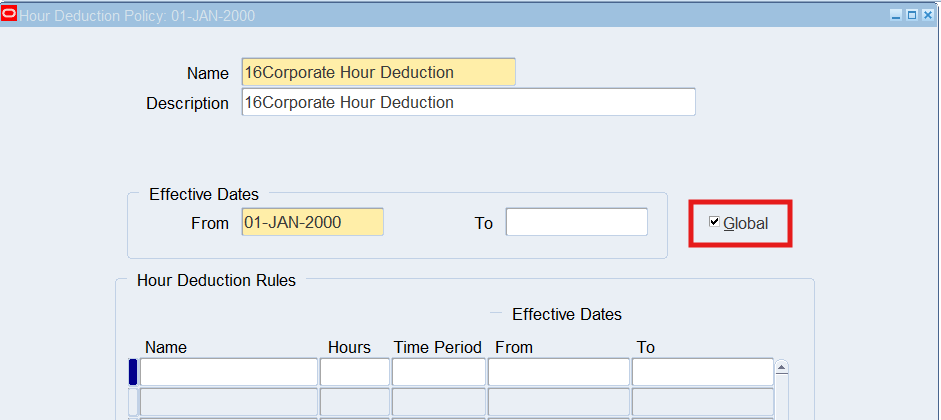This screenshot has width=941, height=420.
Task: Select first row Hours cell
Action: coord(354,372)
